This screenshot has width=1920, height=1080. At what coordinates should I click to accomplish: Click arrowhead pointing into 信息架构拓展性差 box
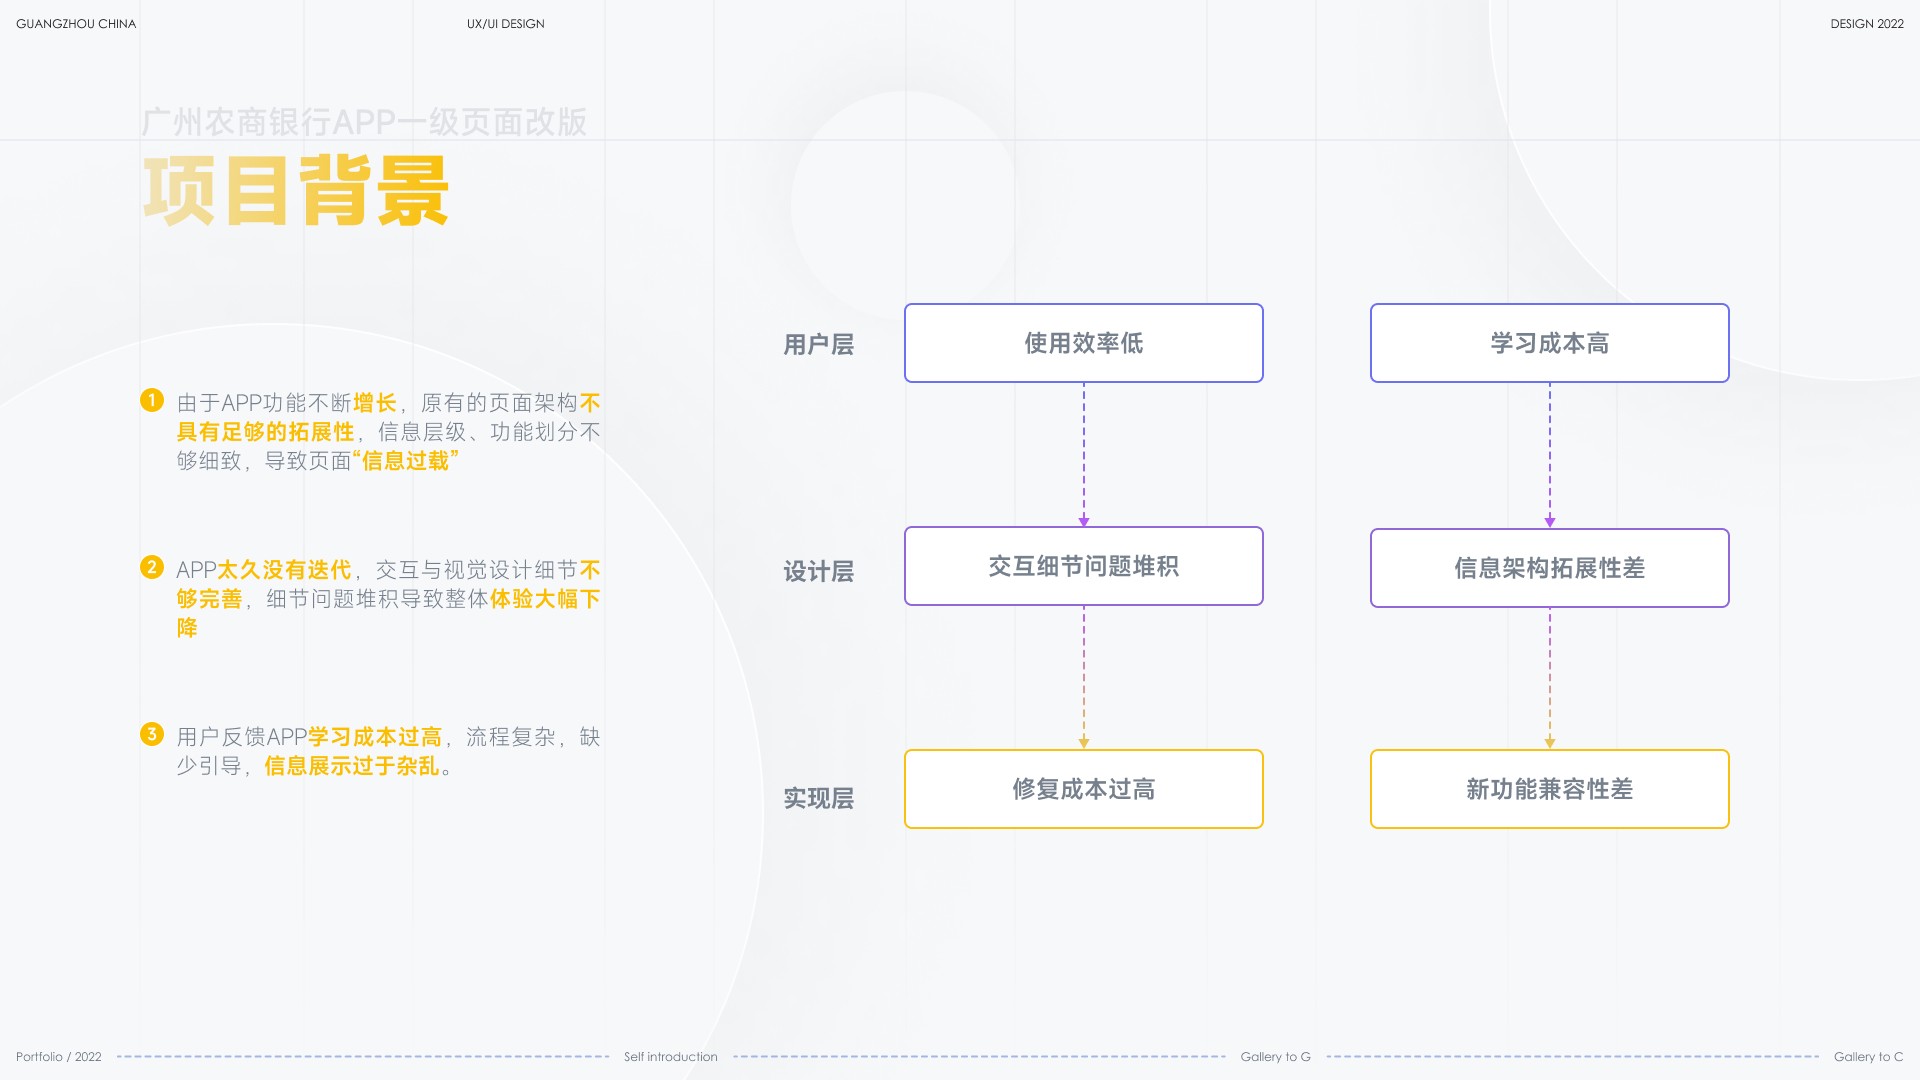[1550, 522]
